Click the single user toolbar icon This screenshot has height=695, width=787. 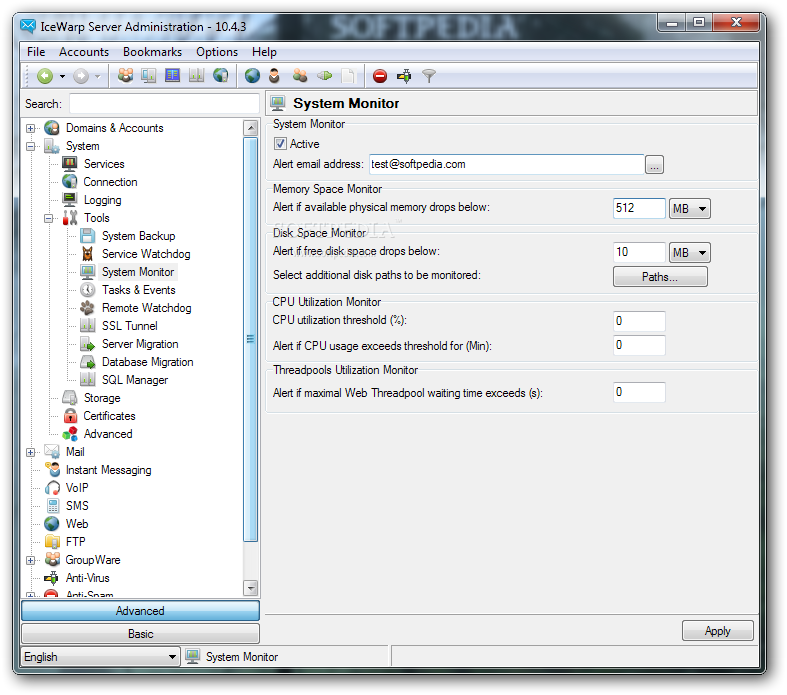click(274, 76)
